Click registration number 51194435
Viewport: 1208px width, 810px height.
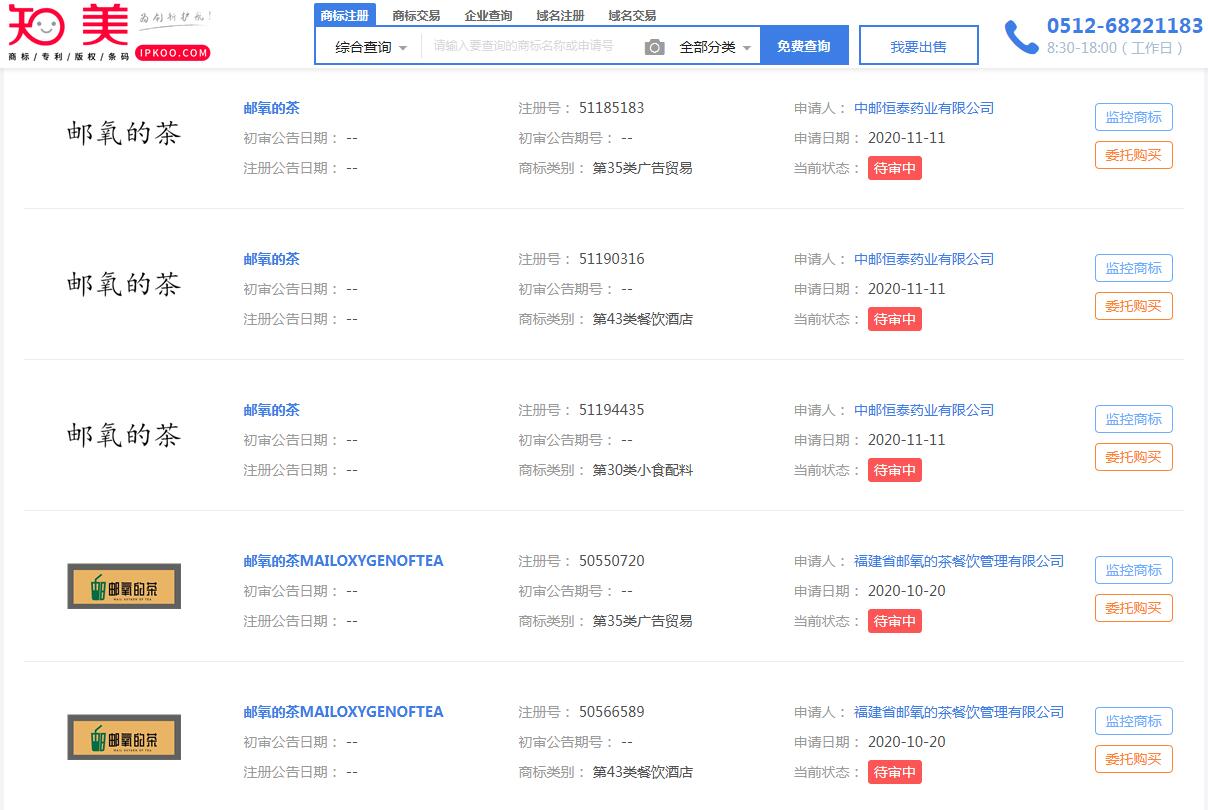tap(612, 410)
